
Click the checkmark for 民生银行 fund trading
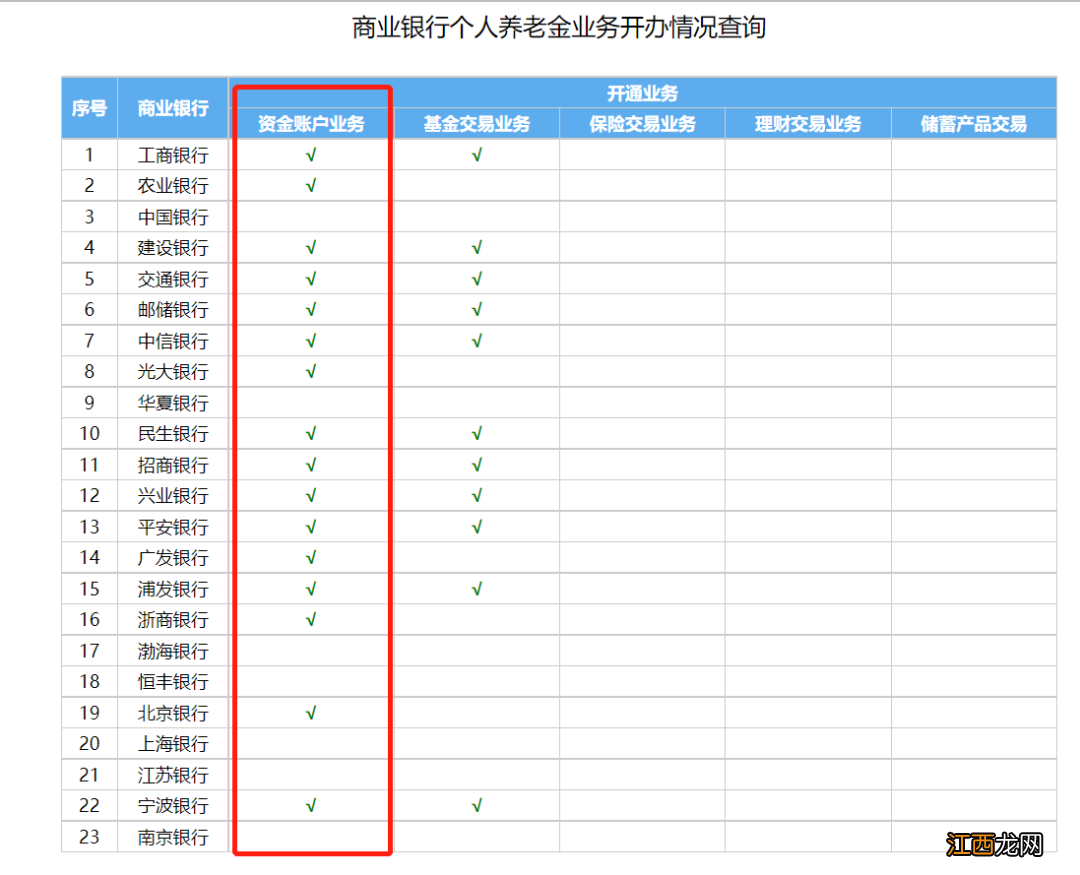pyautogui.click(x=477, y=433)
